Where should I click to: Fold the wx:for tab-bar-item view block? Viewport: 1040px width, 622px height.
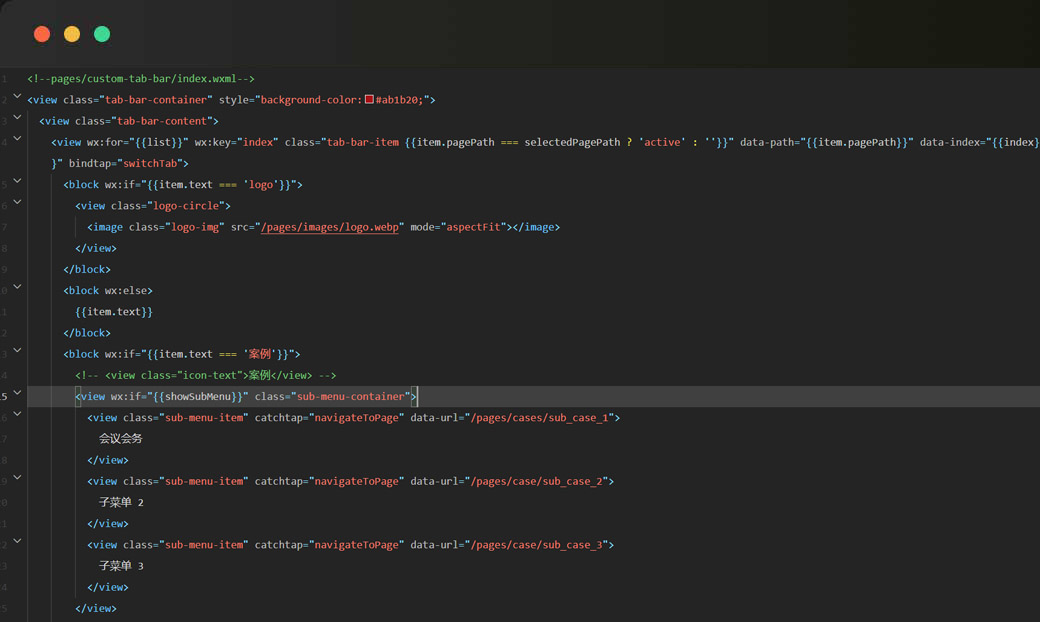coord(17,139)
